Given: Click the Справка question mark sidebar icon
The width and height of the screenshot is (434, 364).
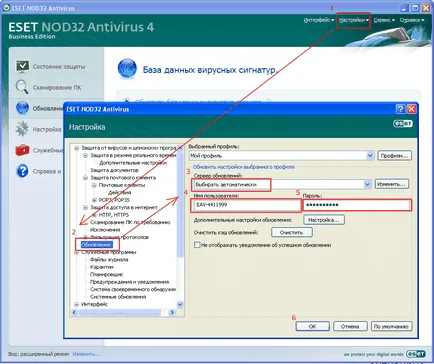Looking at the screenshot, I should coord(22,171).
